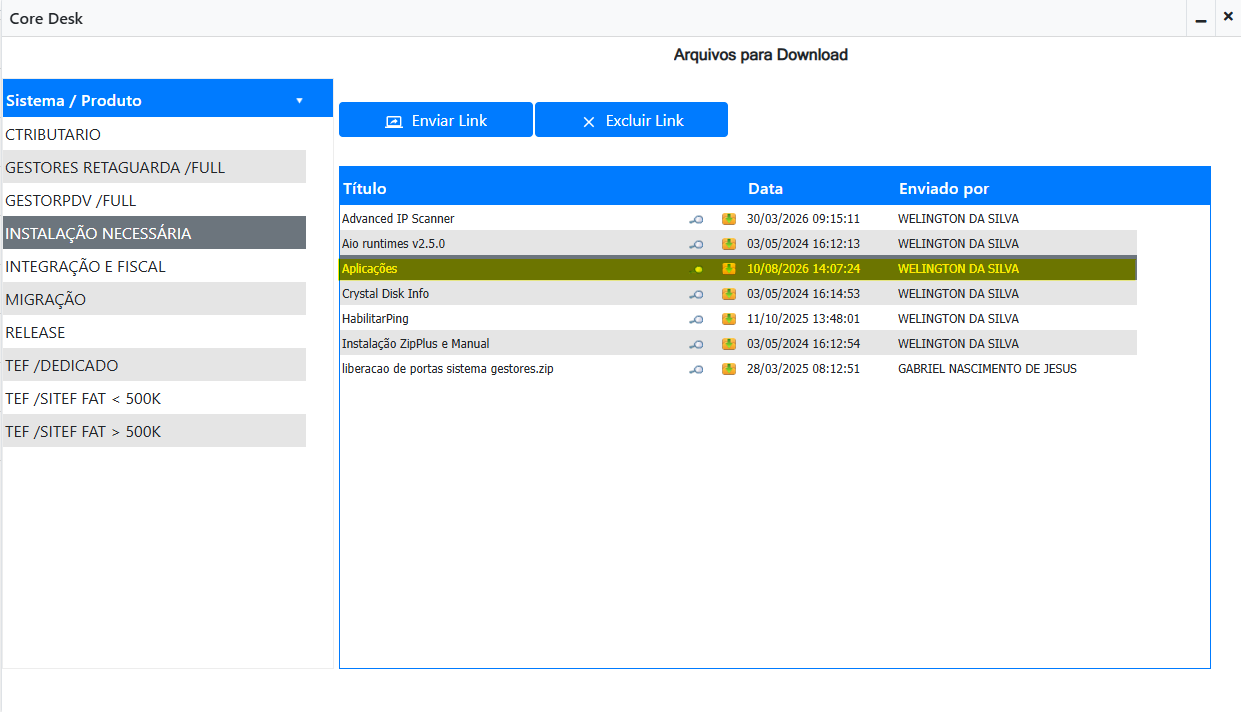This screenshot has width=1241, height=712.
Task: Select liberacao de portas sistema gestores.zip title
Action: [x=448, y=369]
